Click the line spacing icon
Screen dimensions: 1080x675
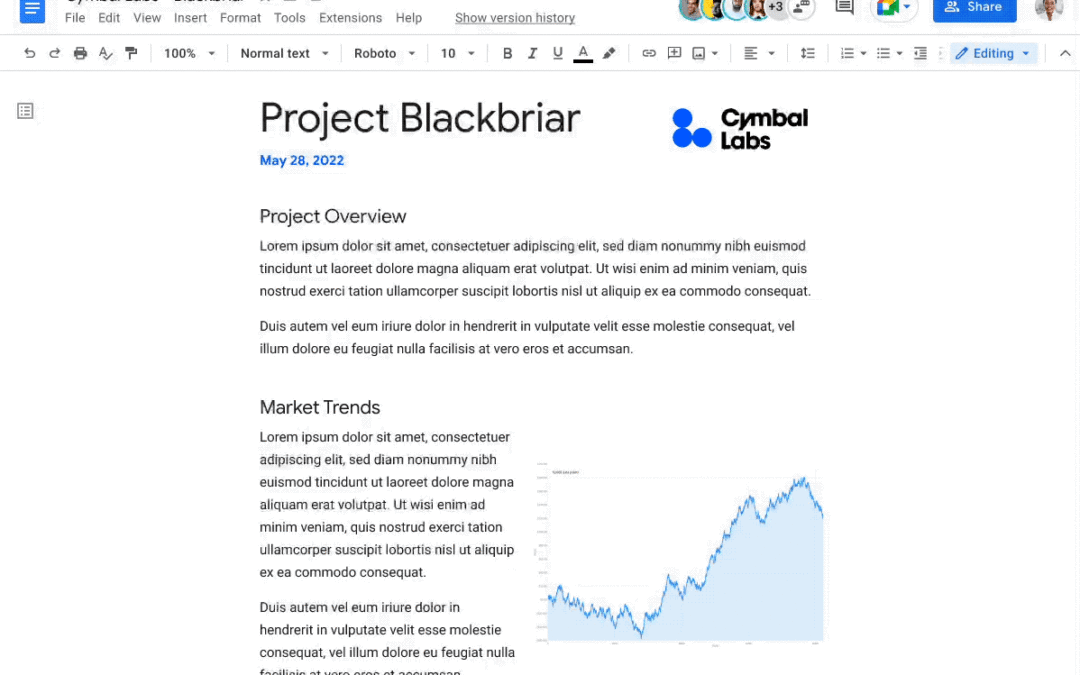point(807,53)
